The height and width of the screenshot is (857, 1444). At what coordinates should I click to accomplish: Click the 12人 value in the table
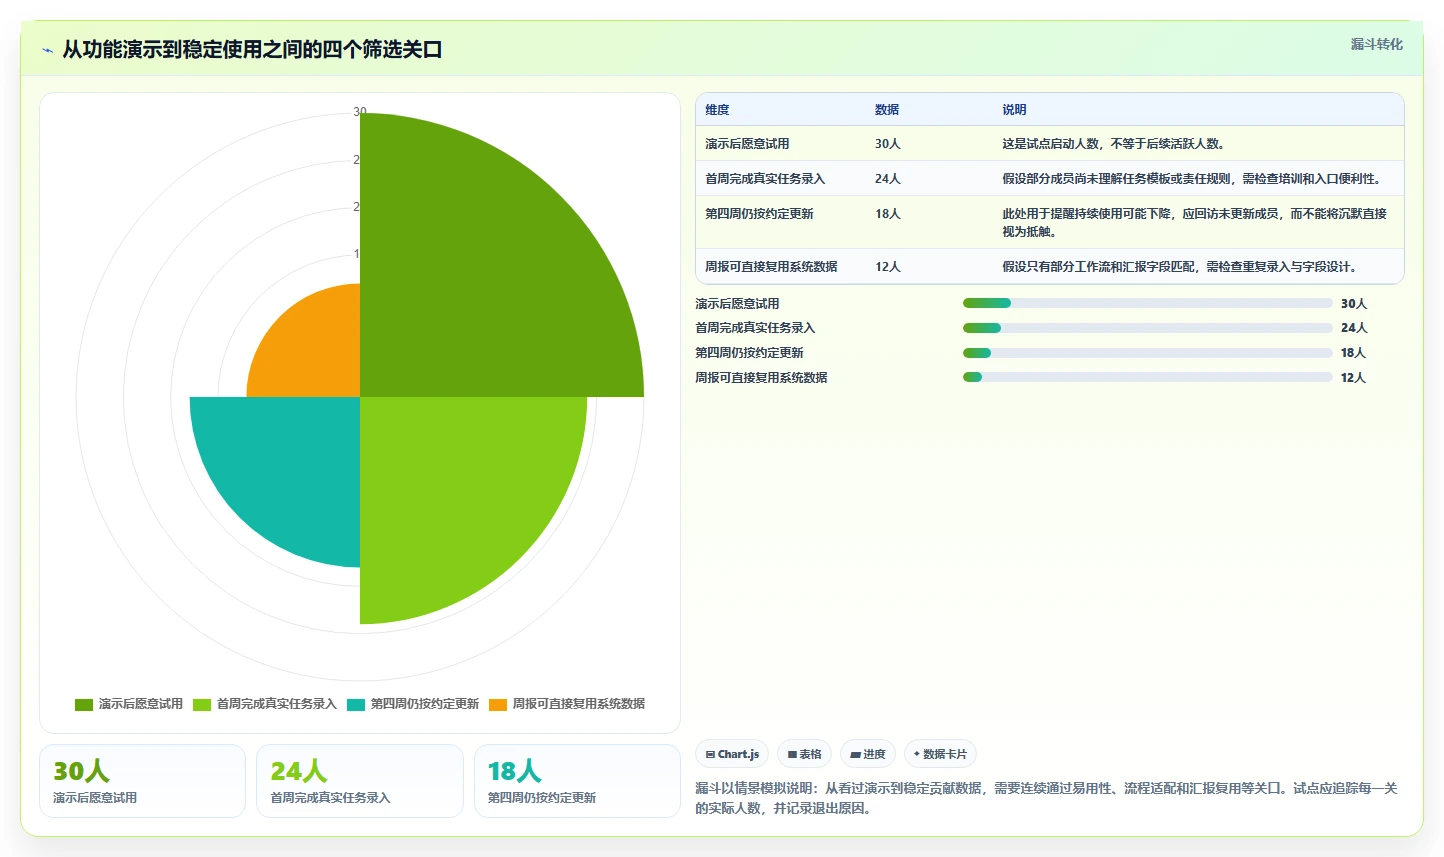tap(888, 267)
